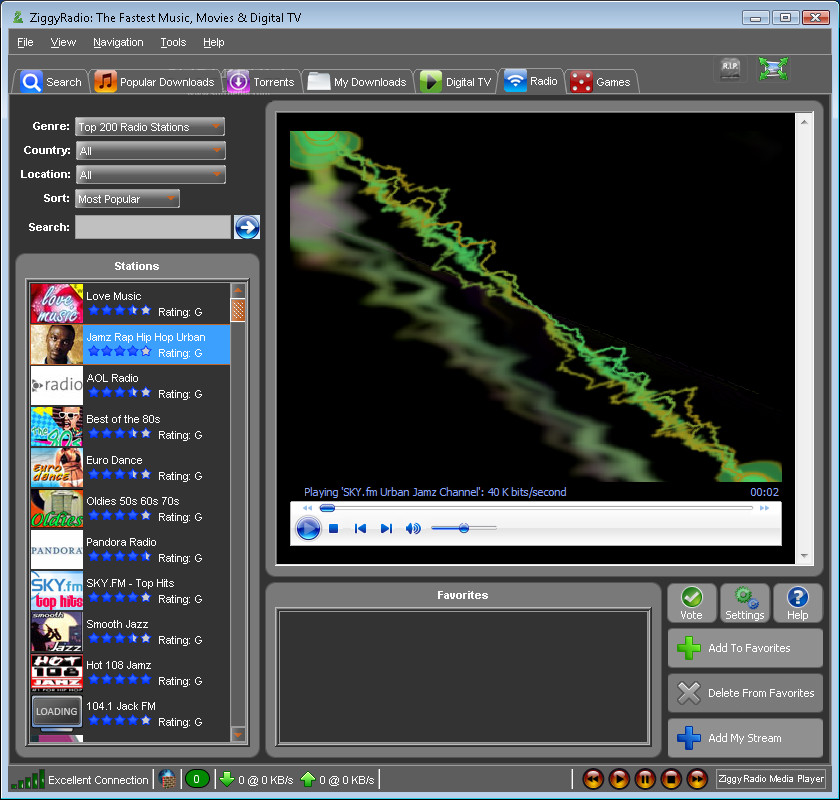The image size is (840, 800).
Task: Click stations list scroll up arrow
Action: point(238,290)
